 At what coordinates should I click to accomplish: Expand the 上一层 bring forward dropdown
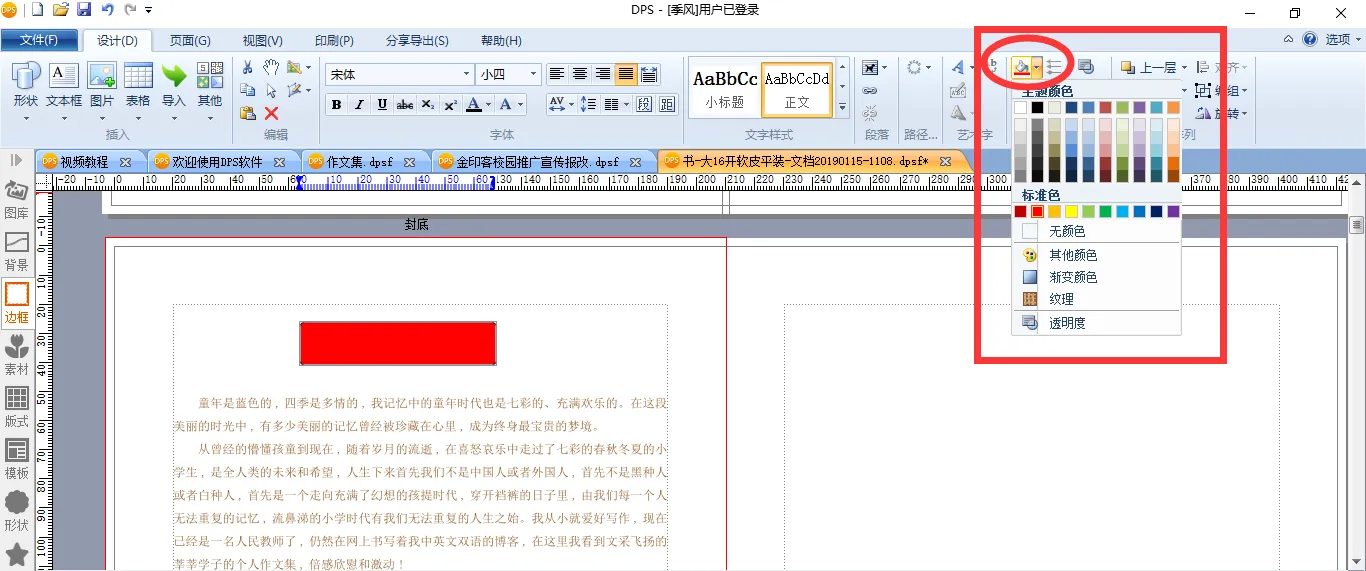tap(1183, 68)
